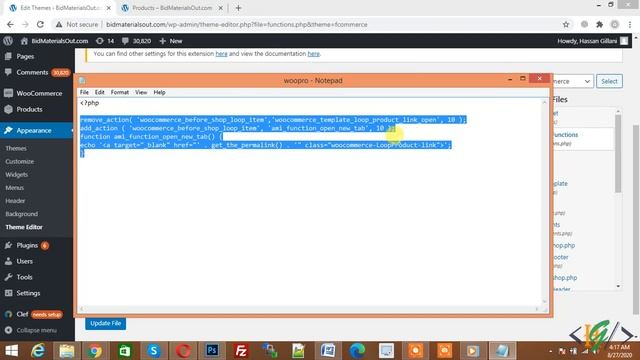
Task: Open Notepad View menu
Action: 141,92
